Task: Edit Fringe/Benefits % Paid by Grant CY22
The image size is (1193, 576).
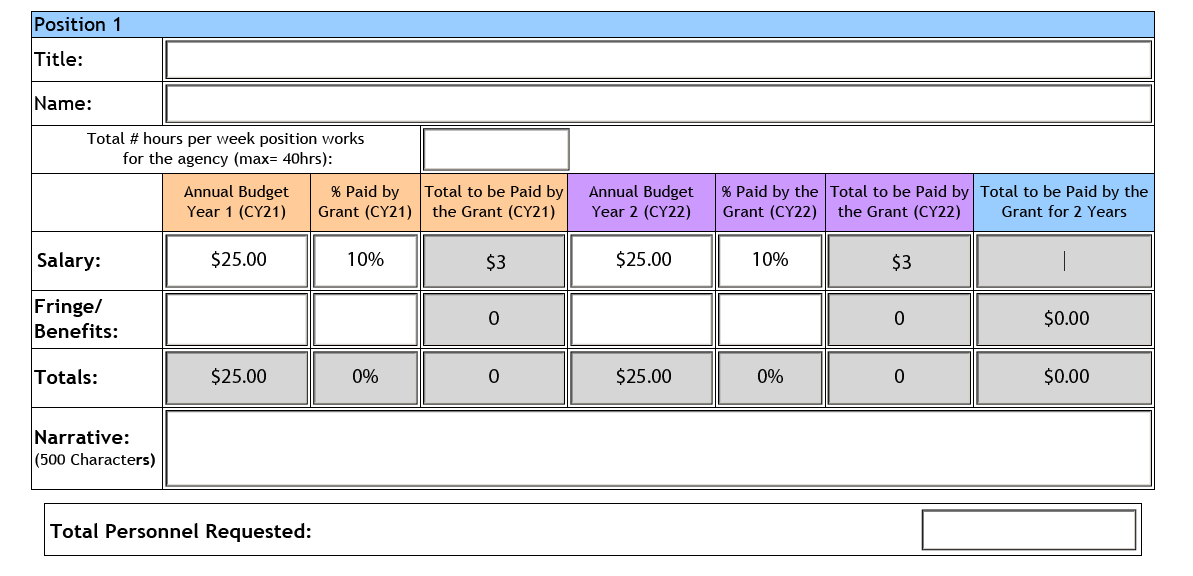Action: (x=770, y=320)
